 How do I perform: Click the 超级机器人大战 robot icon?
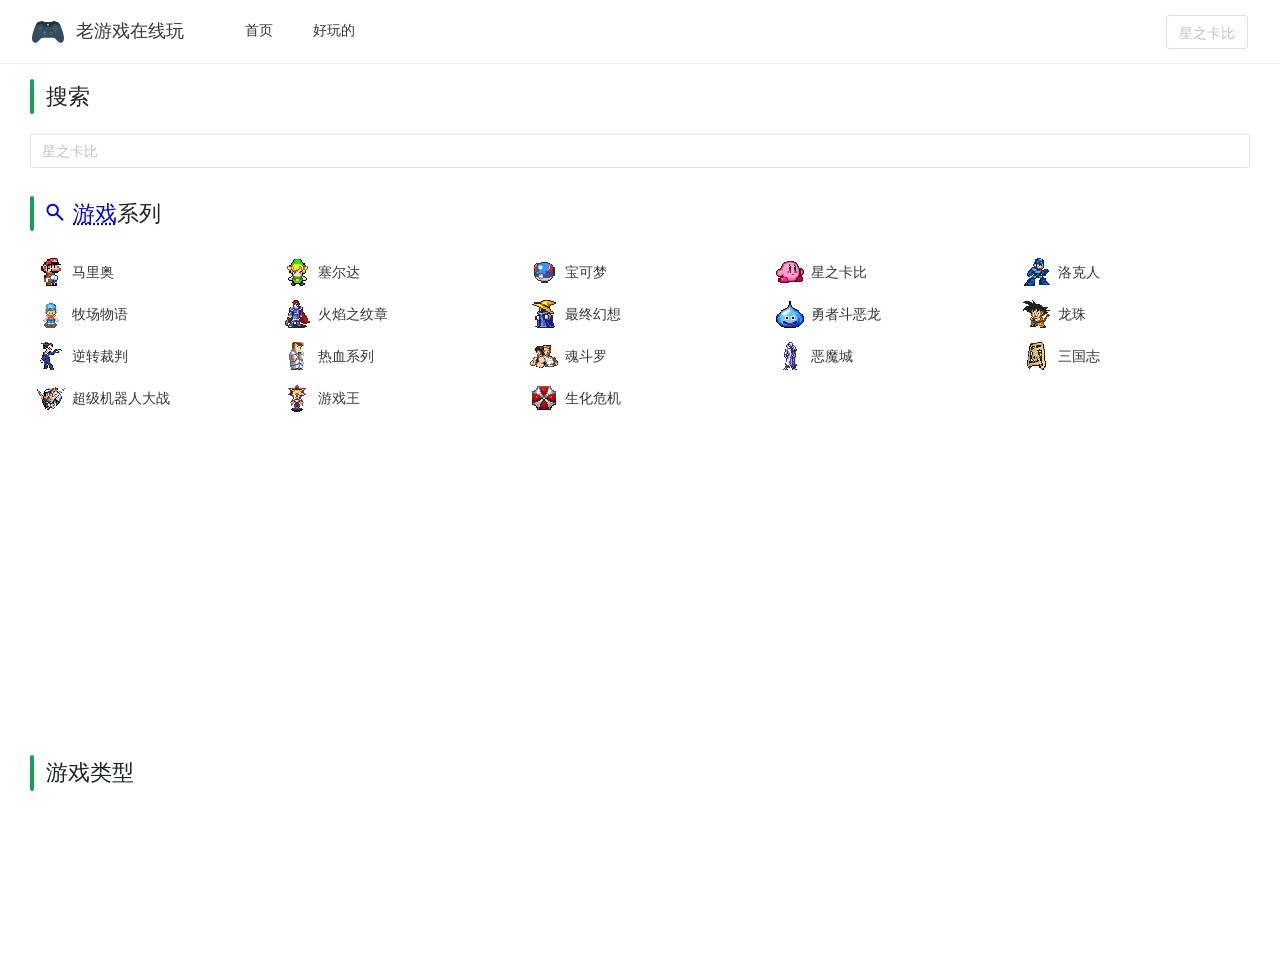pyautogui.click(x=50, y=398)
